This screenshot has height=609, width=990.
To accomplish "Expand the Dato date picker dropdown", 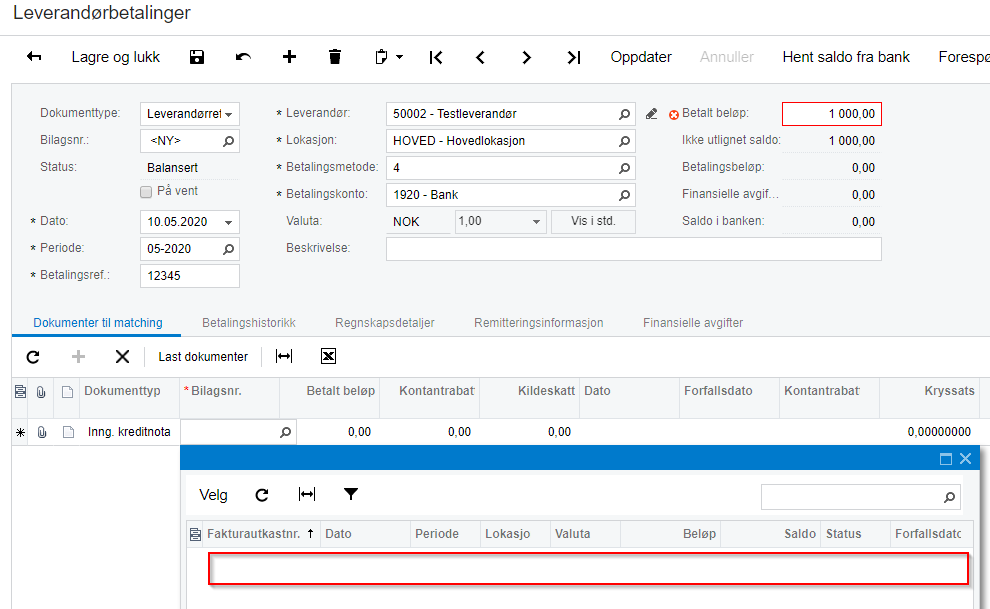I will click(x=229, y=222).
